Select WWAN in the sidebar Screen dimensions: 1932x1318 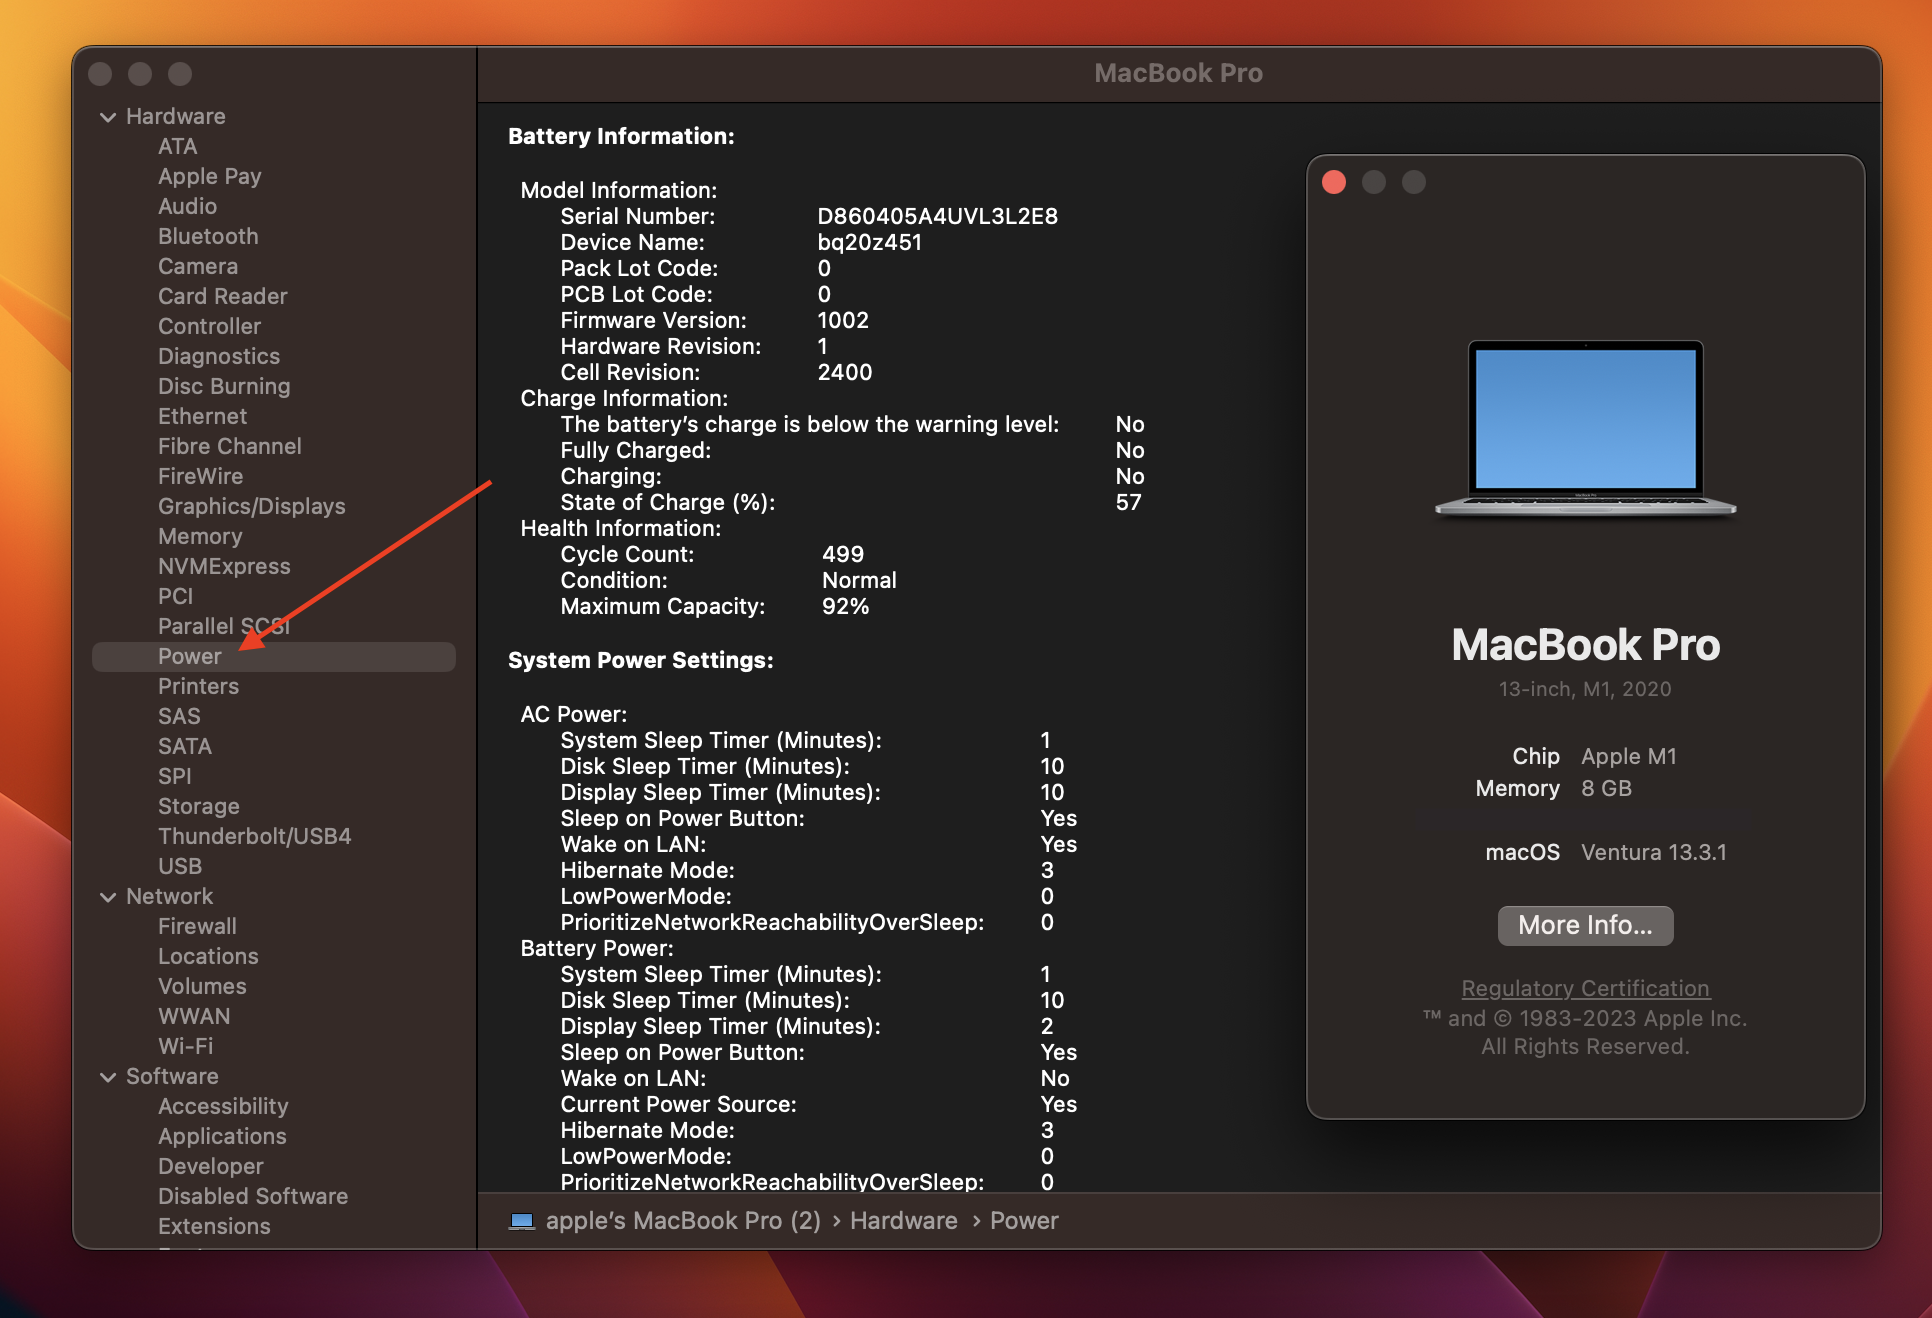point(194,1016)
